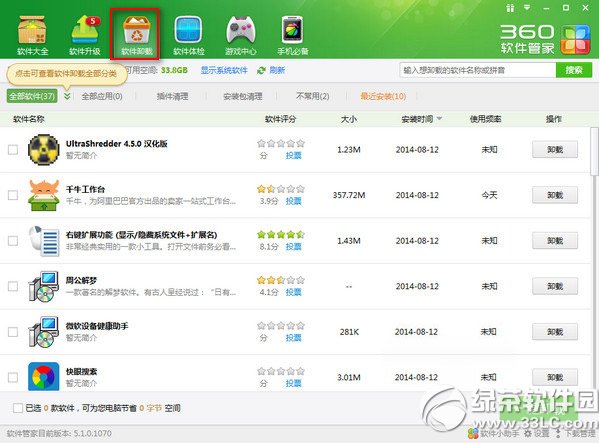
Task: Click the 快眼搜索 colorful eye icon
Action: click(44, 377)
